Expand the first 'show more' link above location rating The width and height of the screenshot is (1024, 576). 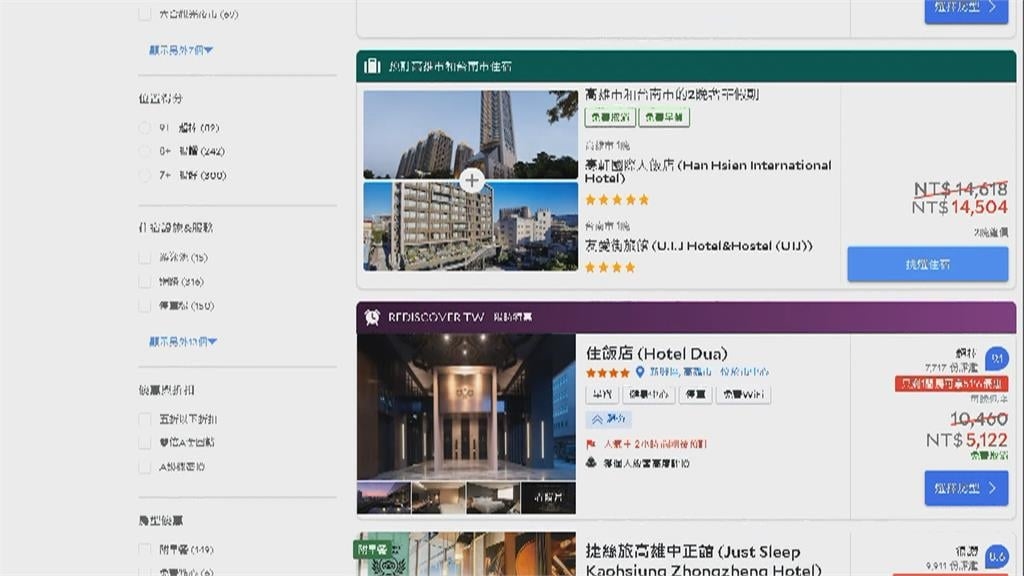tap(181, 50)
